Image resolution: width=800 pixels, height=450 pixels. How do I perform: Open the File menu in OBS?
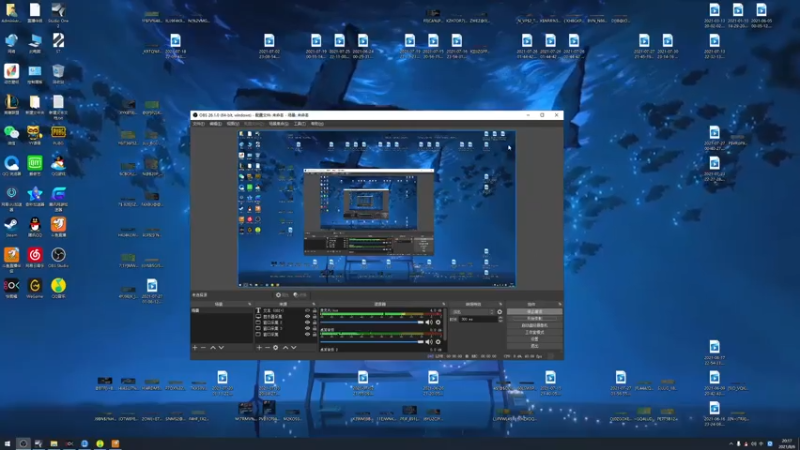[198, 123]
